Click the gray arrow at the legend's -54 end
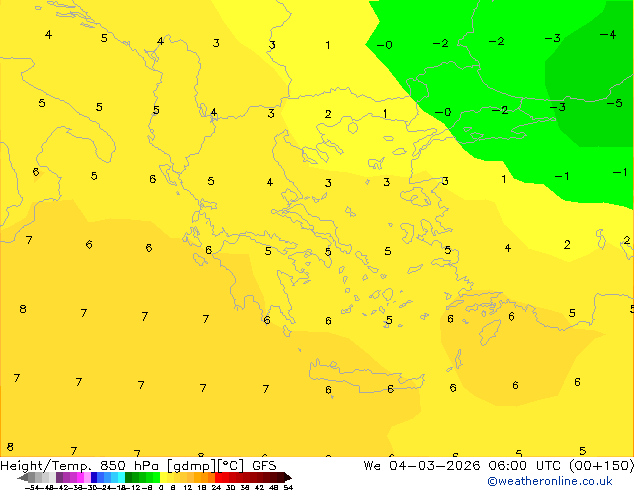Viewport: 634px width, 490px height. point(23,477)
